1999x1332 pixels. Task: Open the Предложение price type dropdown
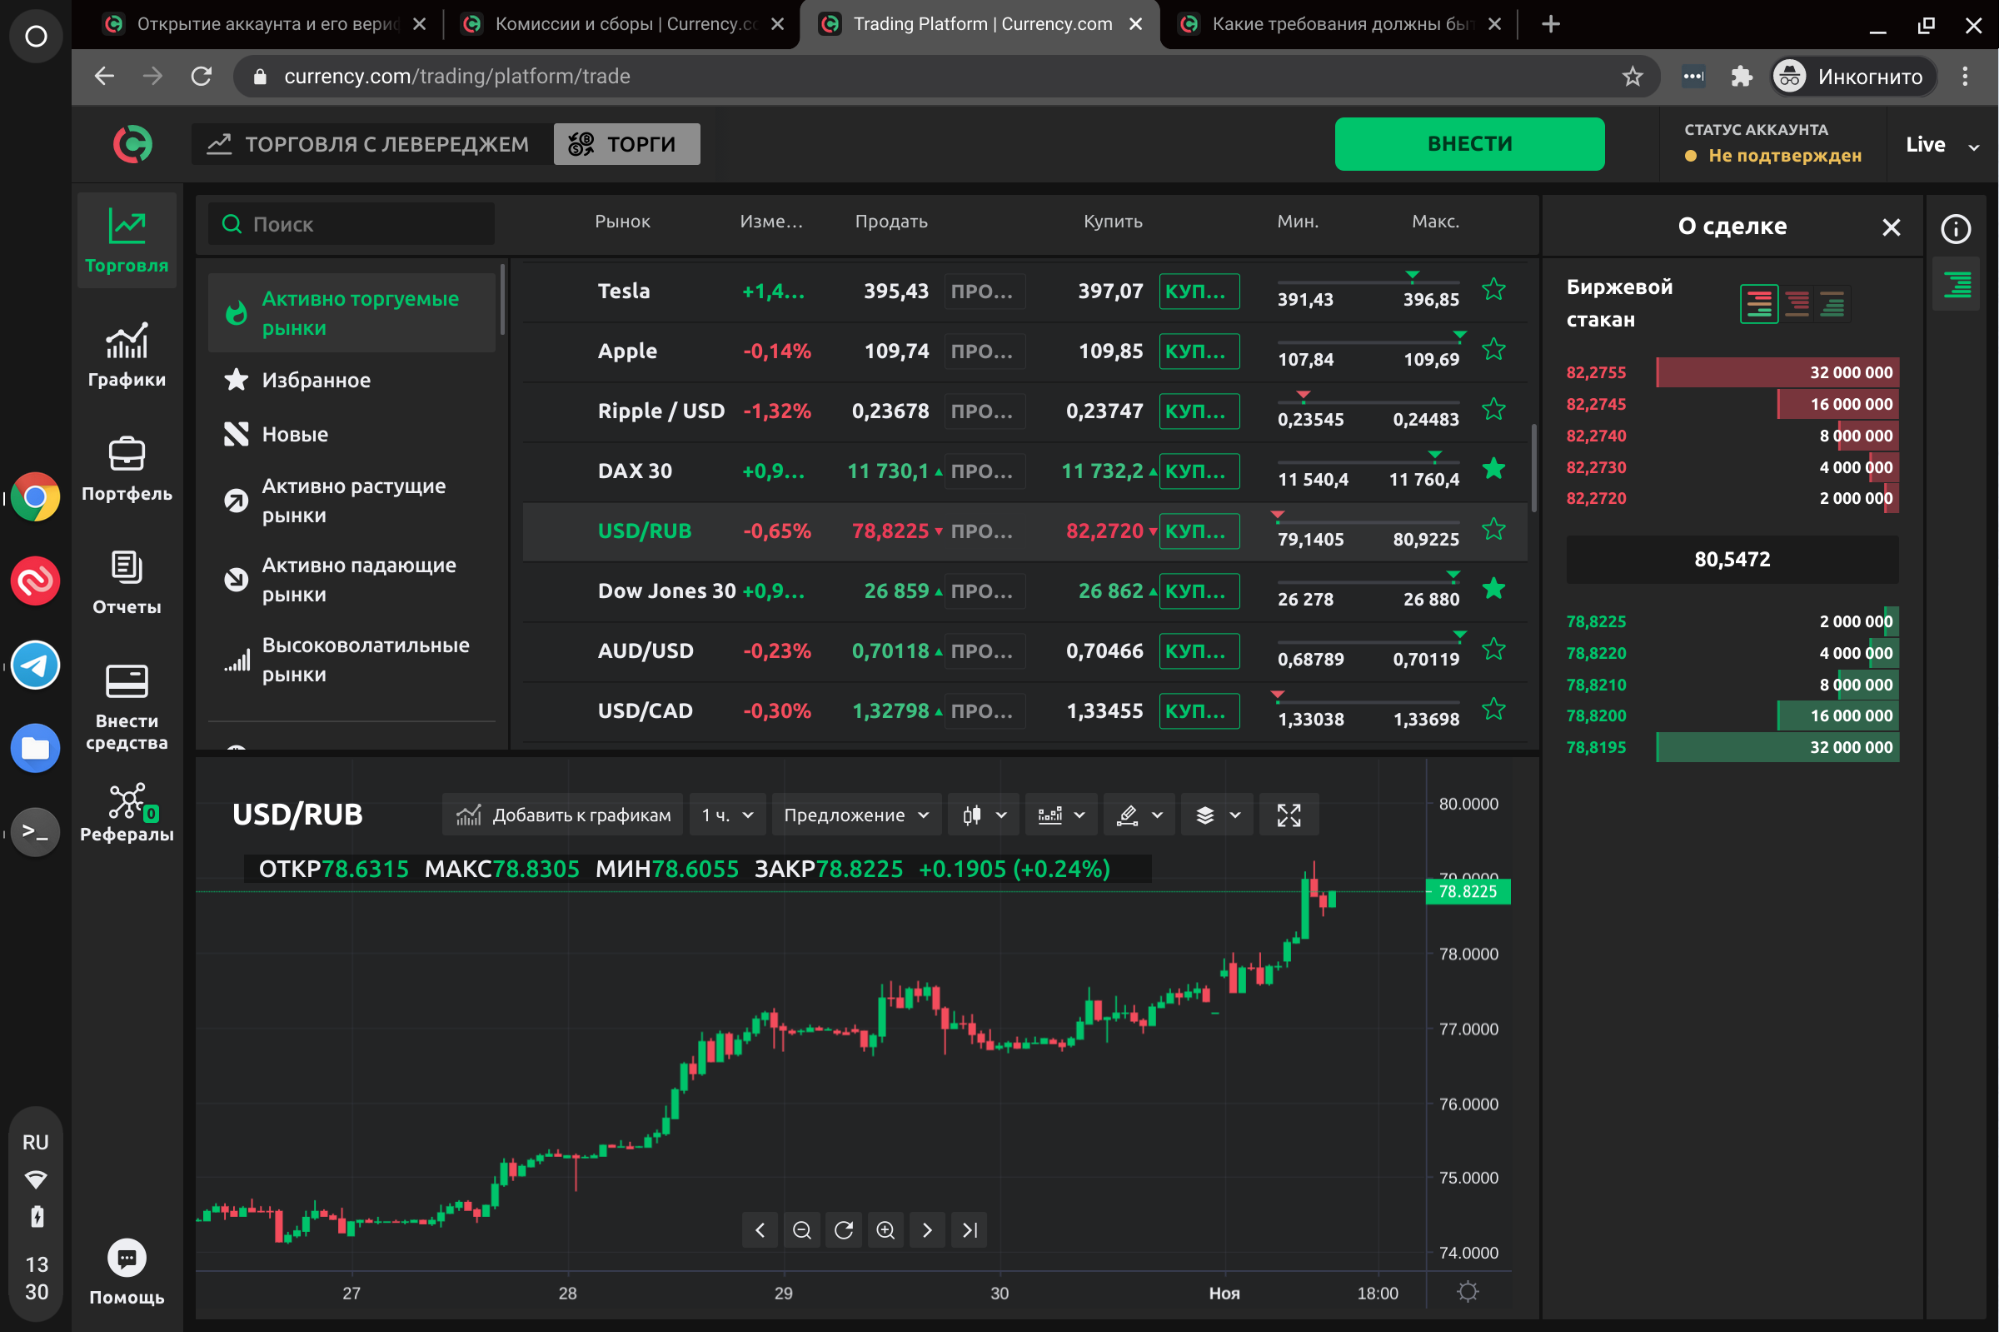coord(856,815)
